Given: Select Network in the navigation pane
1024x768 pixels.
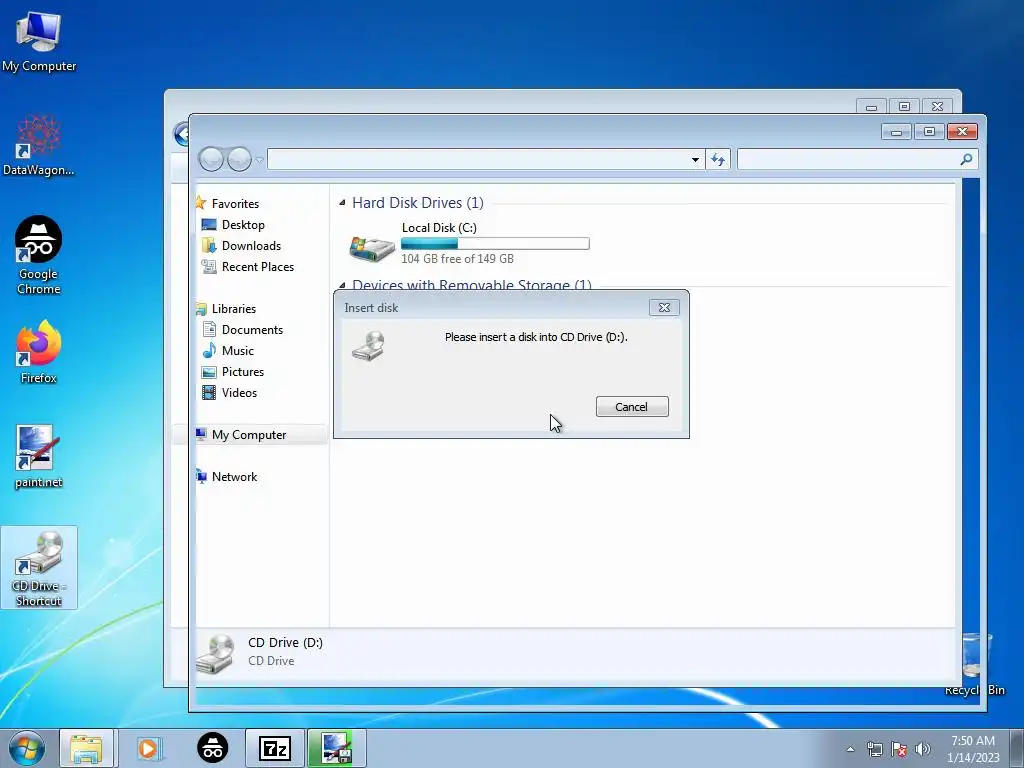Looking at the screenshot, I should click(234, 477).
